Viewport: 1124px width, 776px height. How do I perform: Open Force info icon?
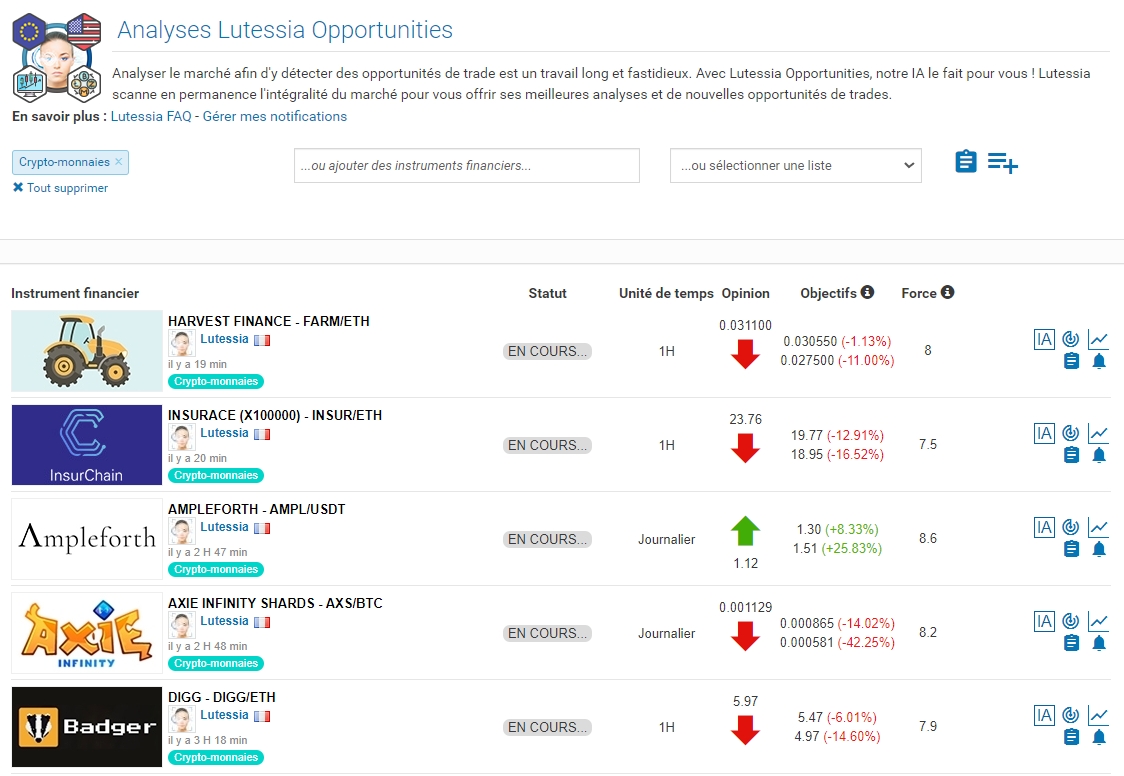pos(948,292)
